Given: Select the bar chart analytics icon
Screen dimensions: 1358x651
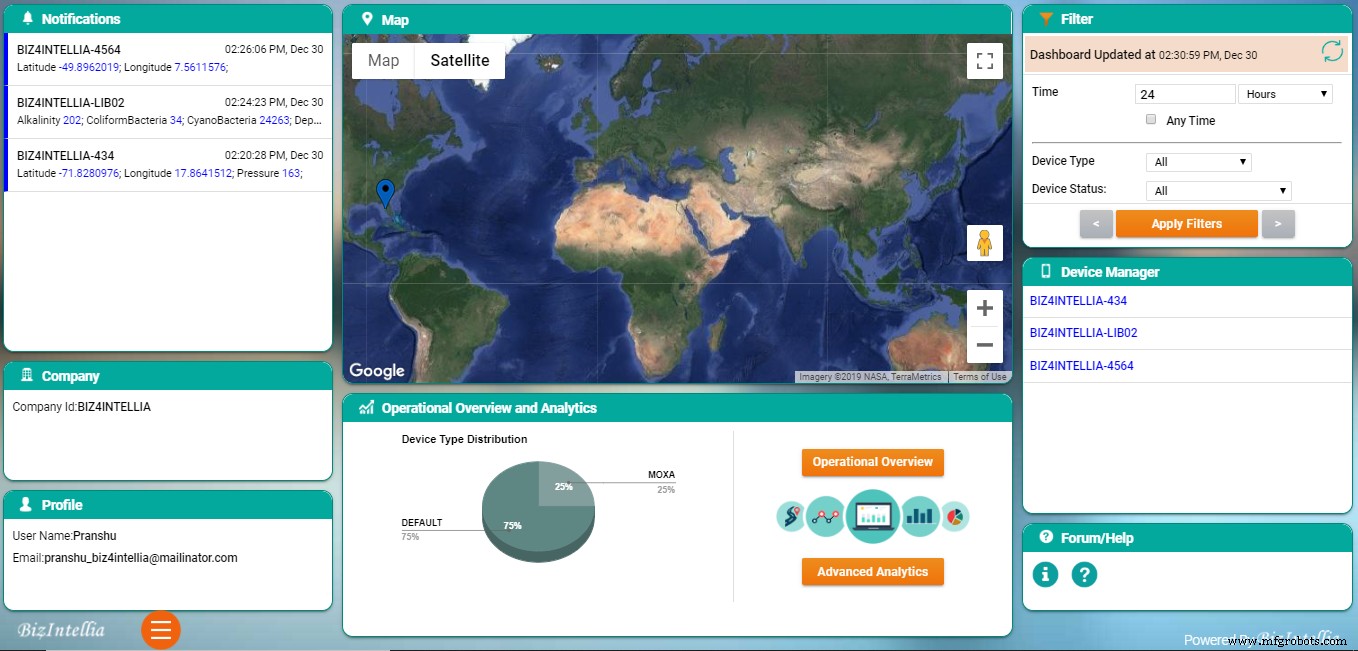Looking at the screenshot, I should point(919,516).
